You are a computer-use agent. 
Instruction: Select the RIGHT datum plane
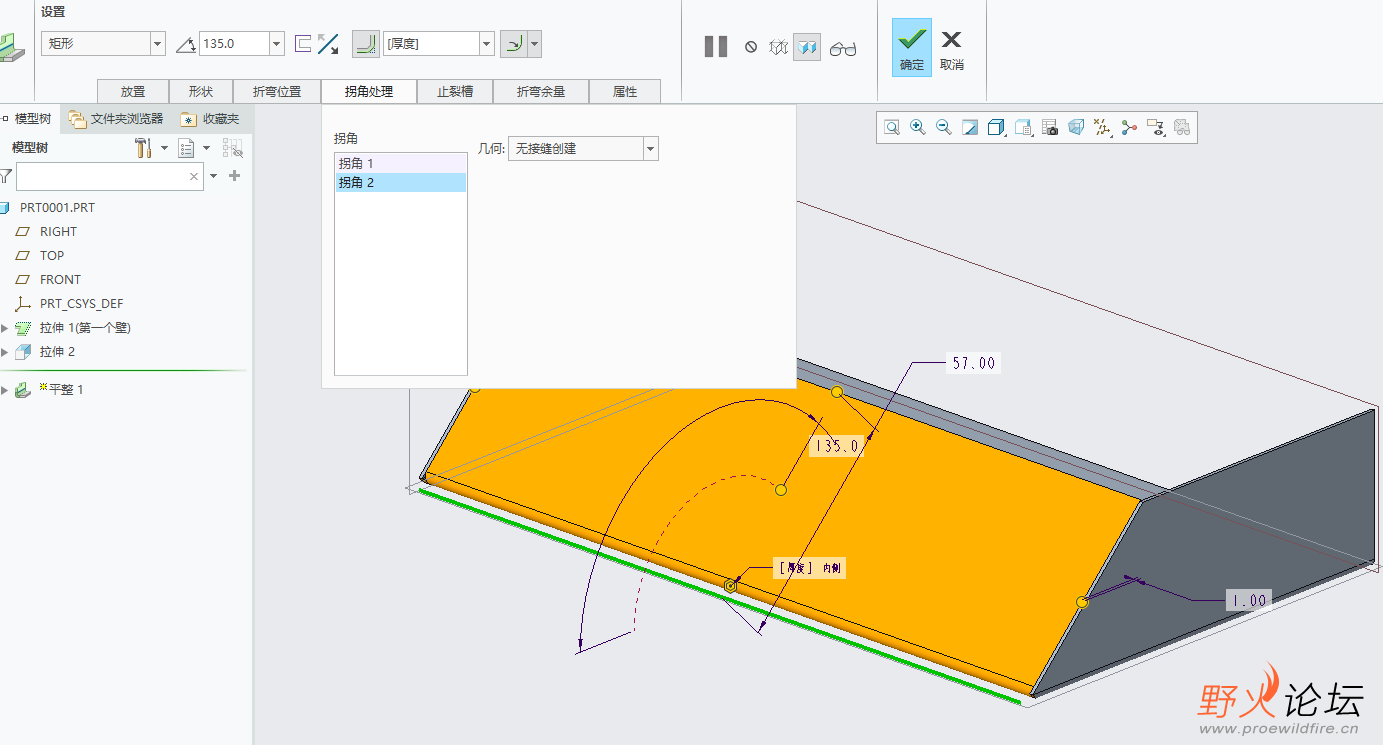point(58,232)
